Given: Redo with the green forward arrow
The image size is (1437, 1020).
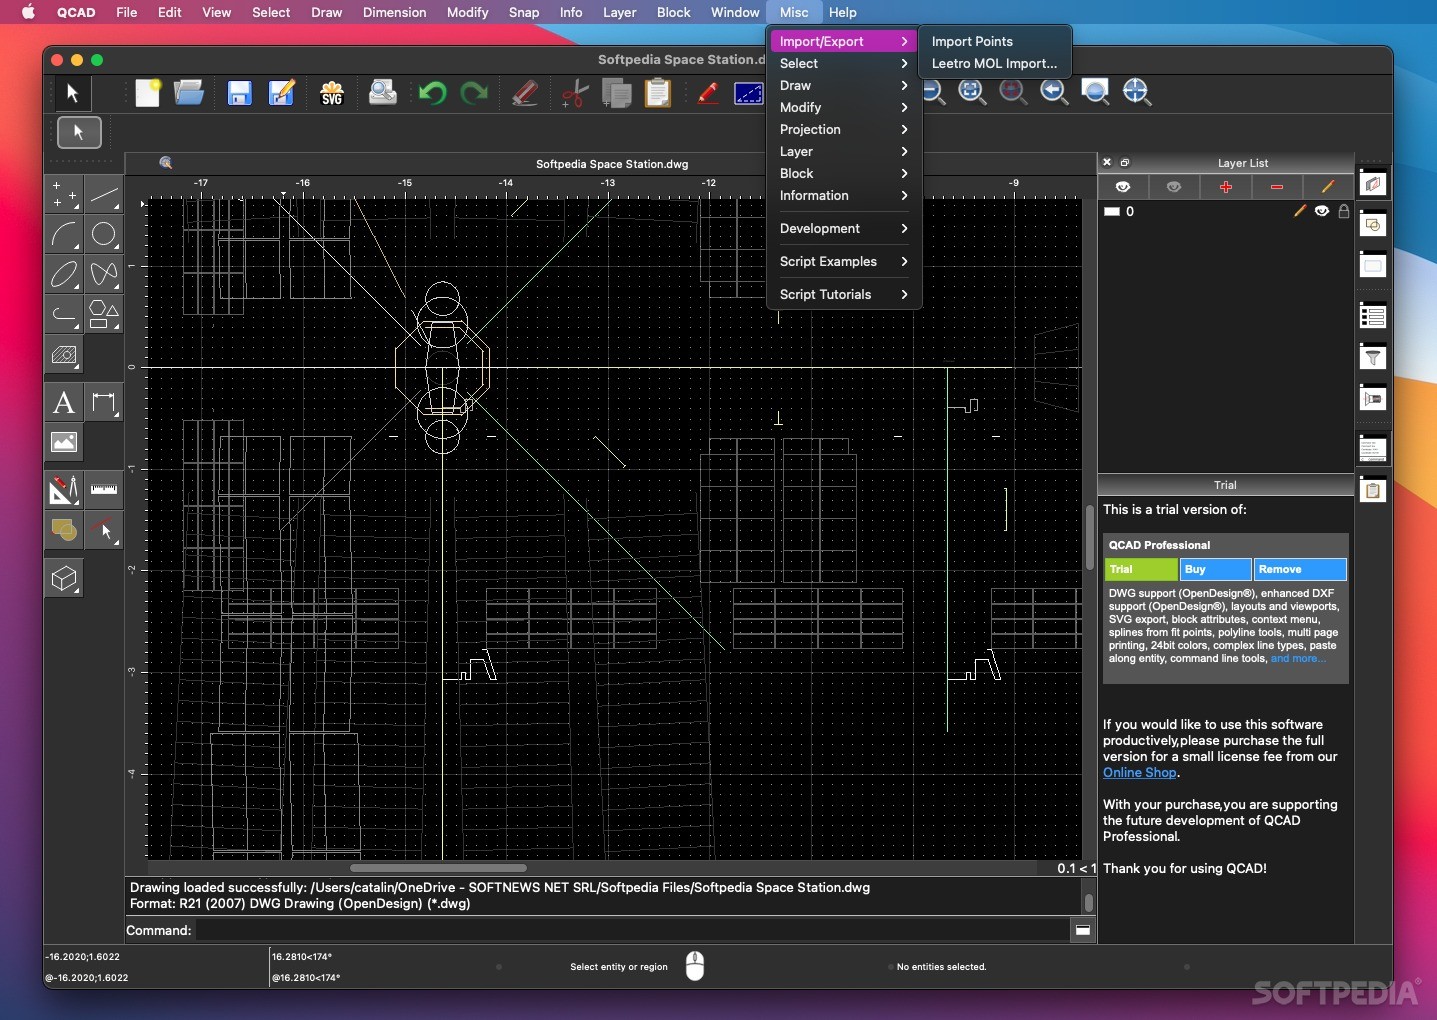Looking at the screenshot, I should (x=474, y=93).
